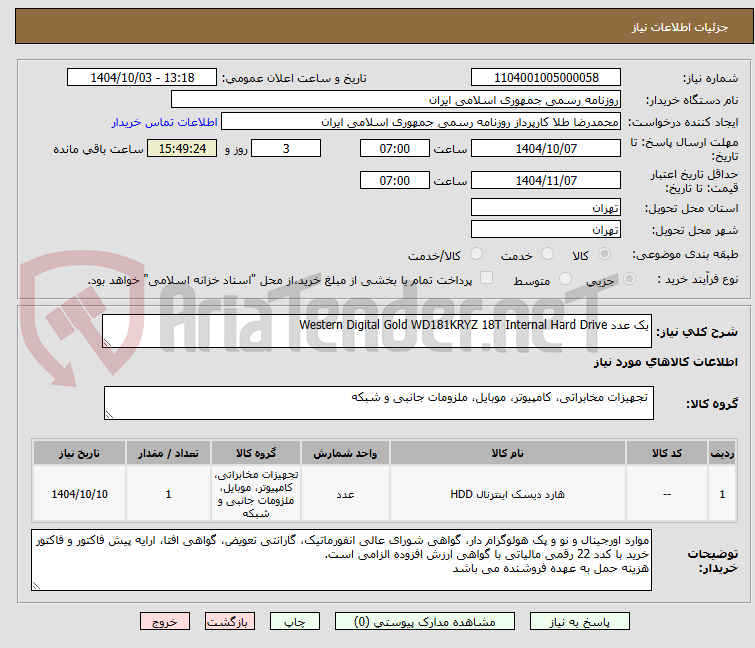755x648 pixels.
Task: Click request creator name field
Action: click(x=421, y=122)
